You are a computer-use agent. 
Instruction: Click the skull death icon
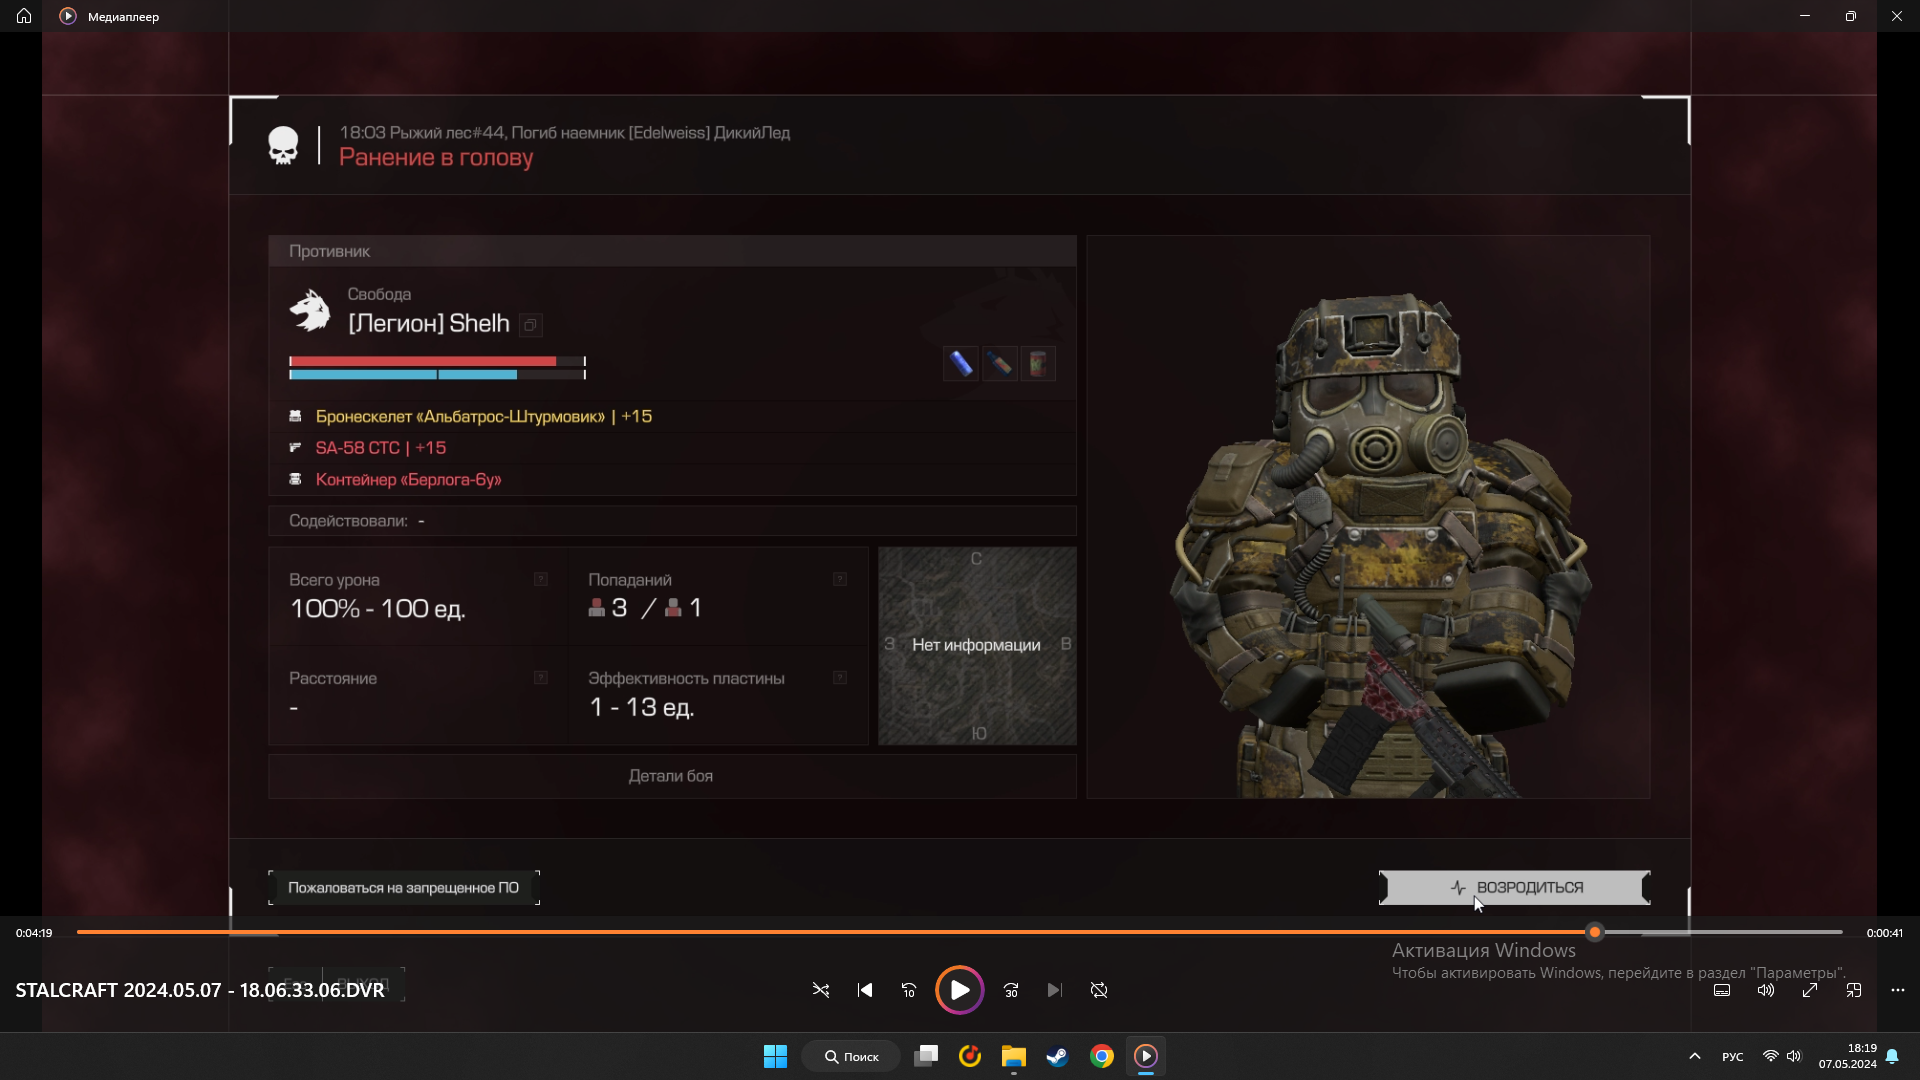point(283,146)
